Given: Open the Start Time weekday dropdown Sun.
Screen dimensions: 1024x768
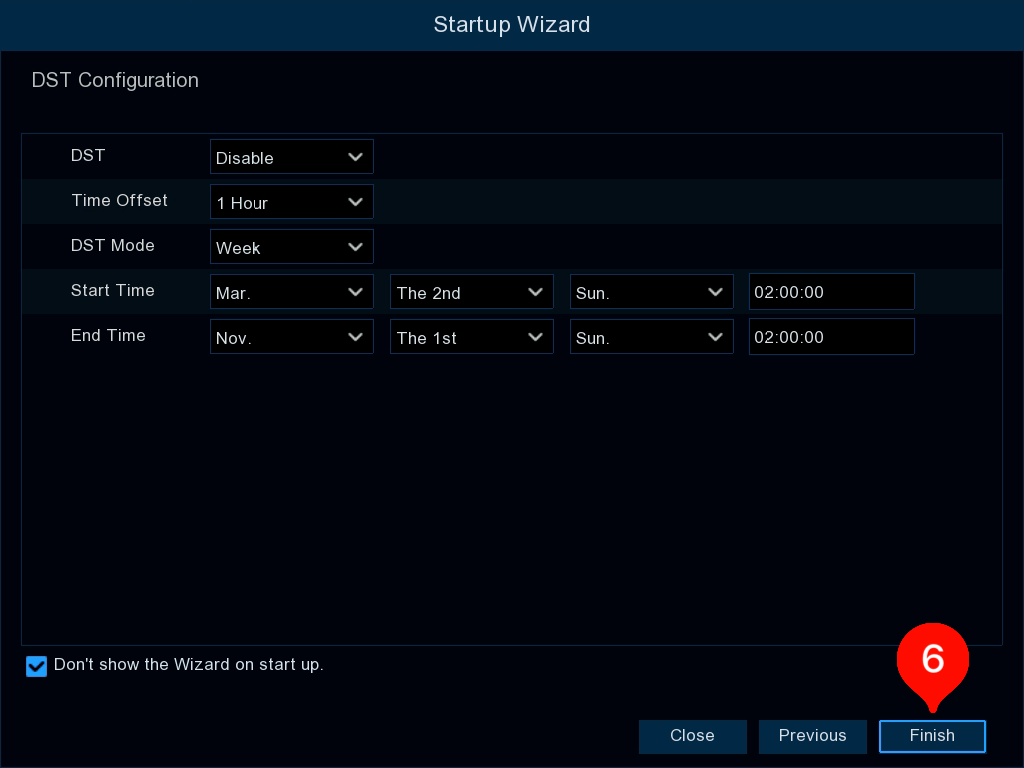Looking at the screenshot, I should [651, 292].
